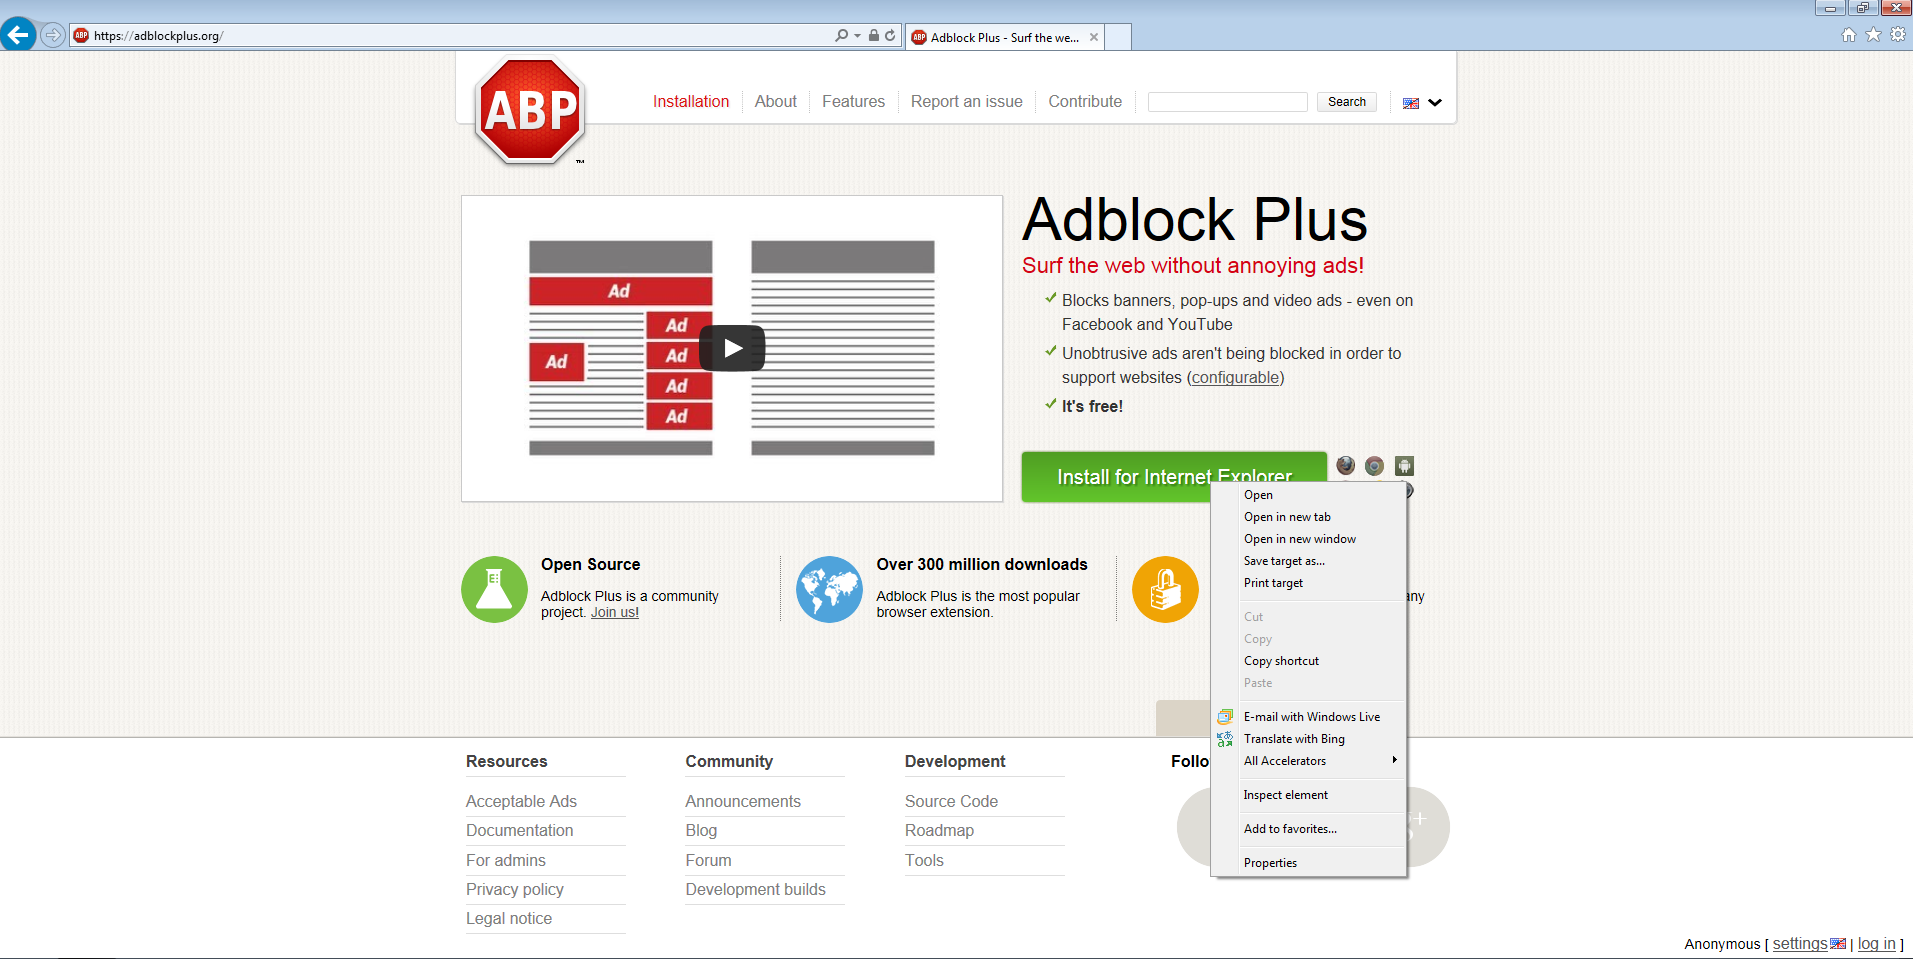The image size is (1913, 959).
Task: Expand the address bar search dropdown arrow
Action: point(857,36)
